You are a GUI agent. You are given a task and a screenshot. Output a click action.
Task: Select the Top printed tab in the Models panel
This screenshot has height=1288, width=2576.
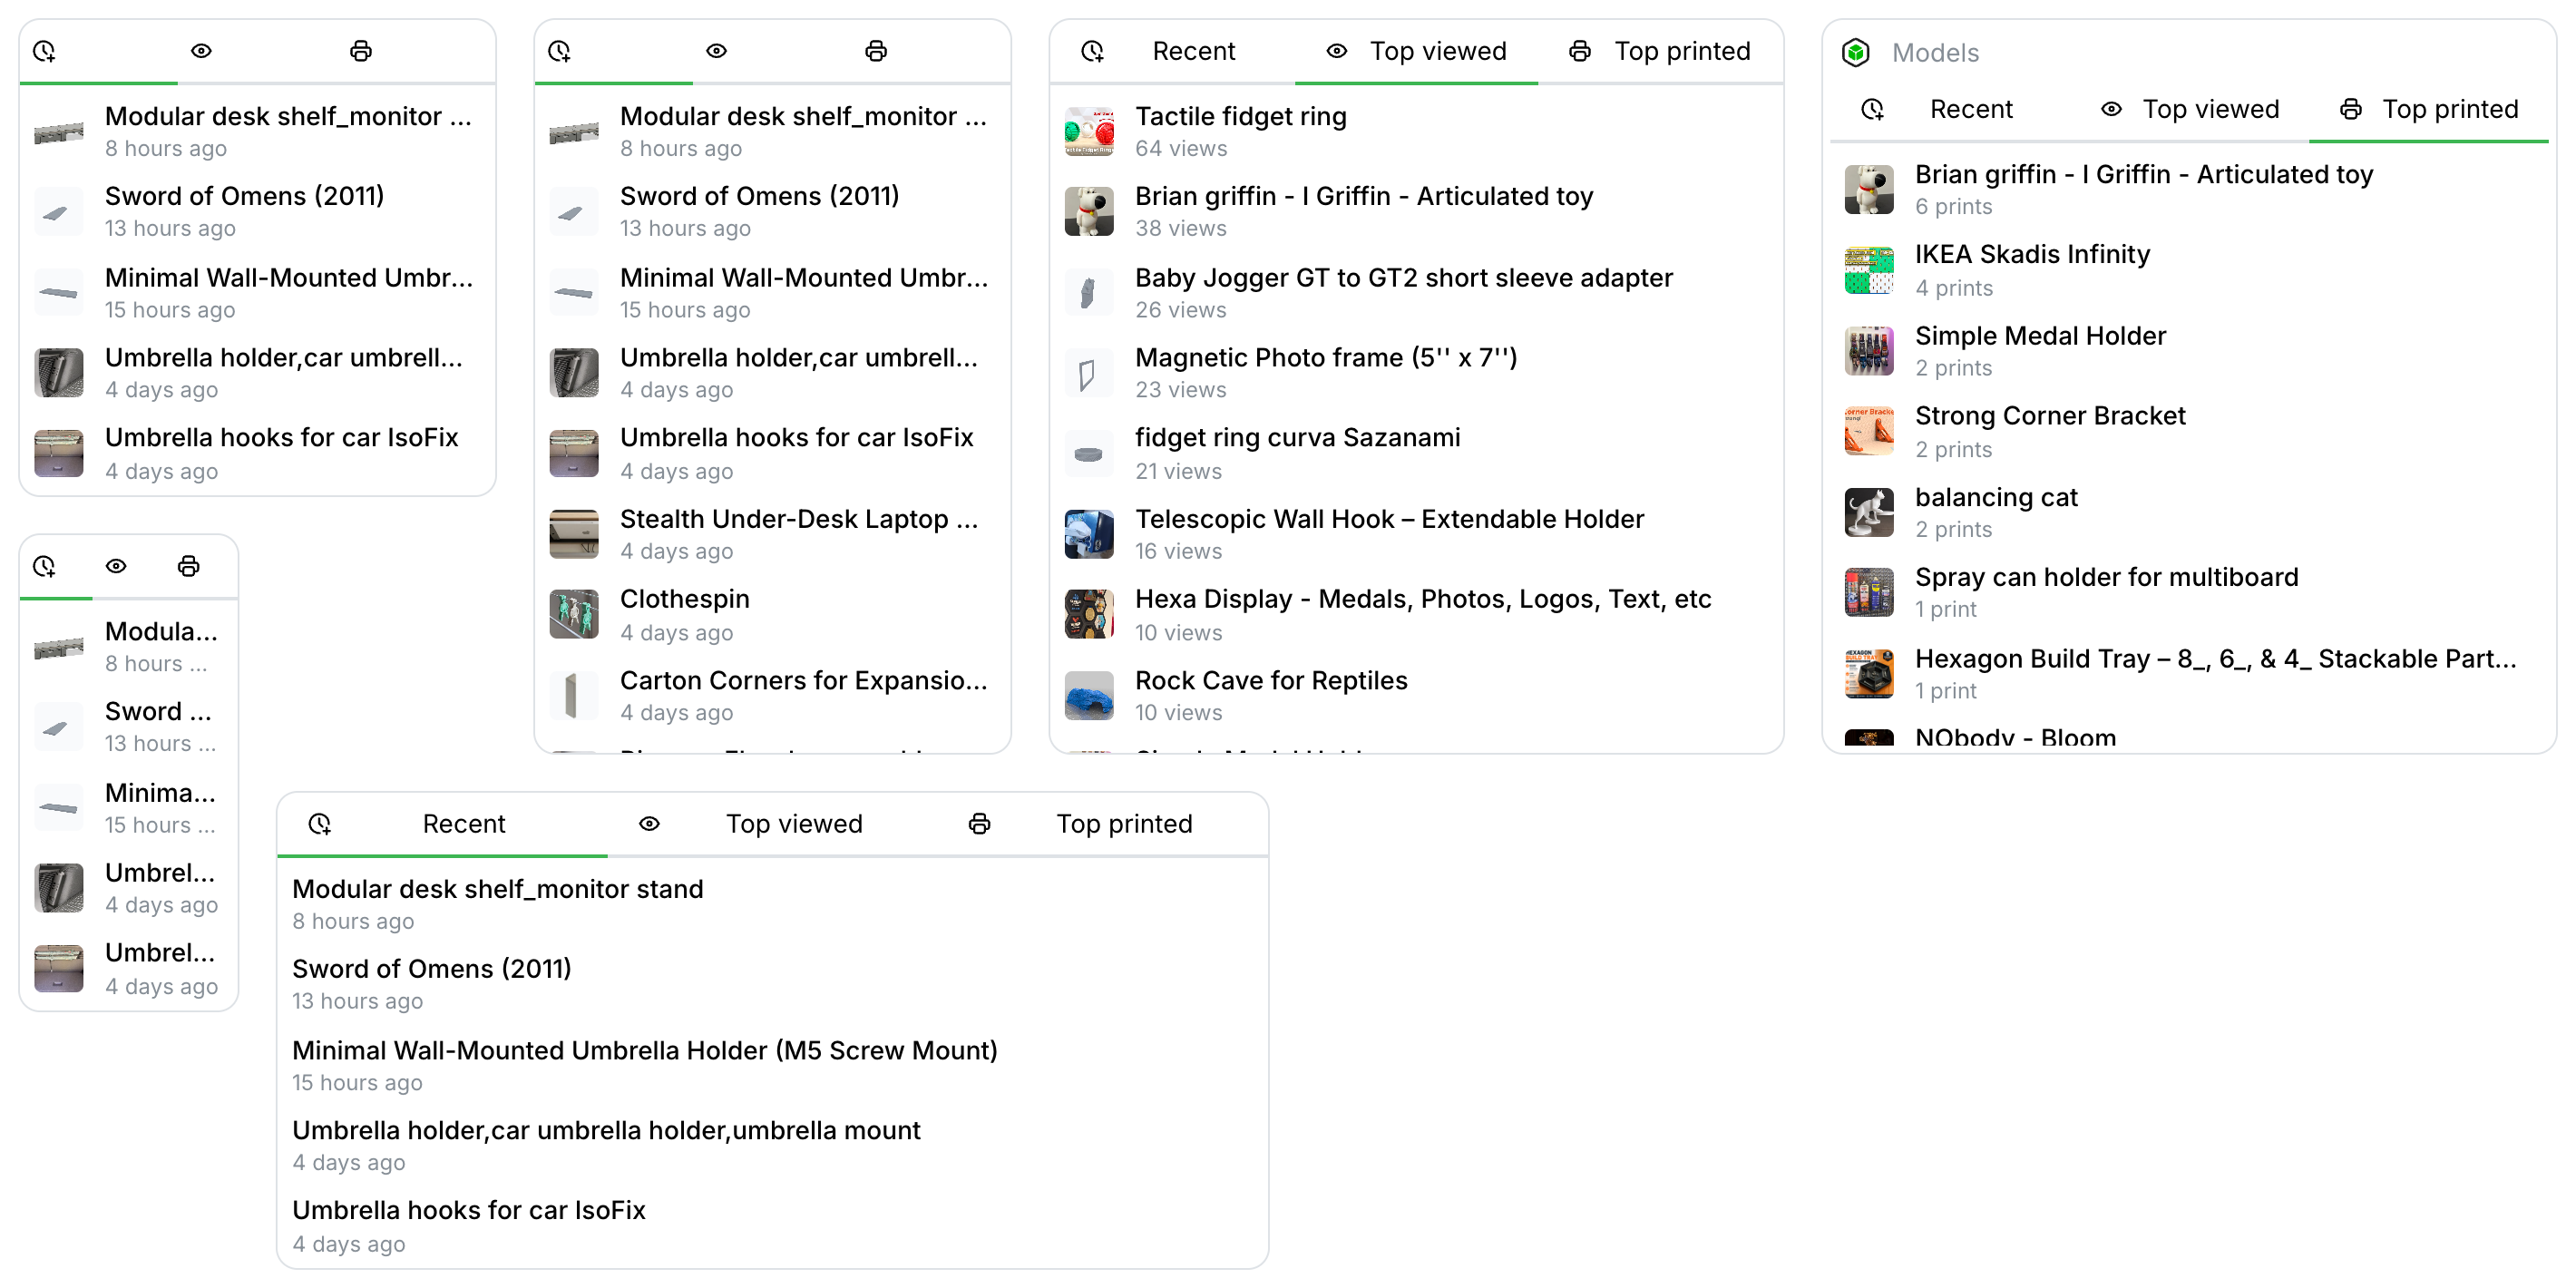point(2428,110)
